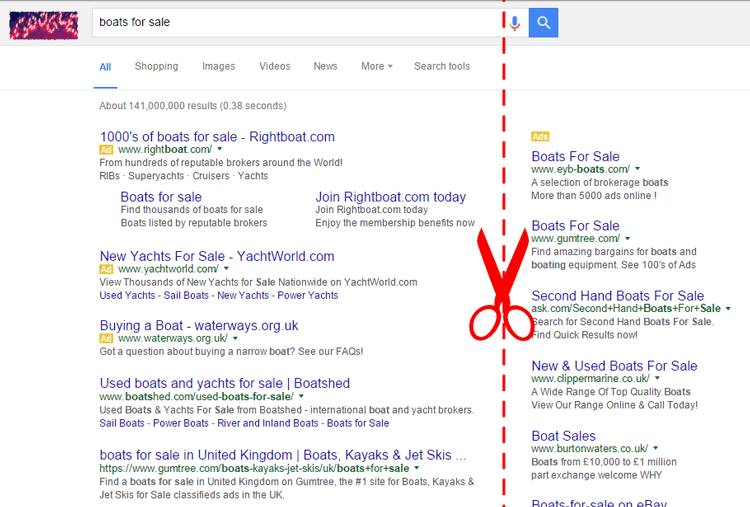Open the Used Yachts sitelink
Viewport: 750px width, 507px height.
[127, 296]
